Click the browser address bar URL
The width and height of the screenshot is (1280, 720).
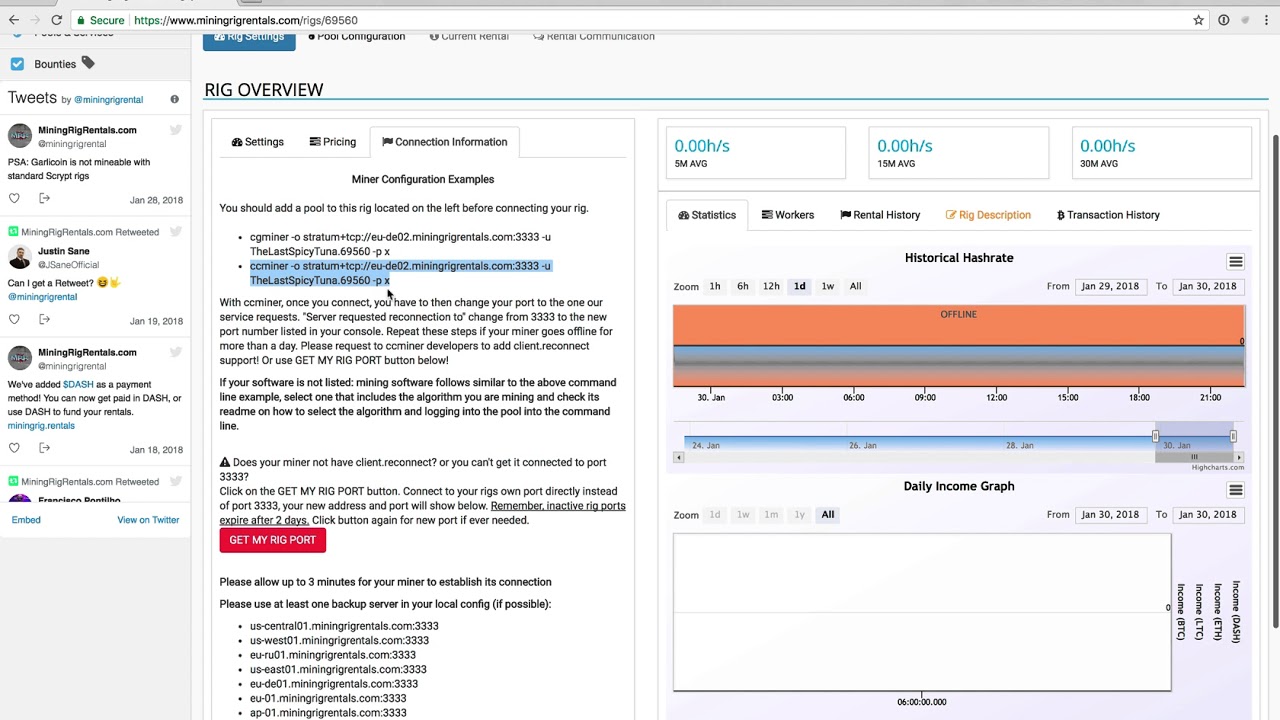245,20
